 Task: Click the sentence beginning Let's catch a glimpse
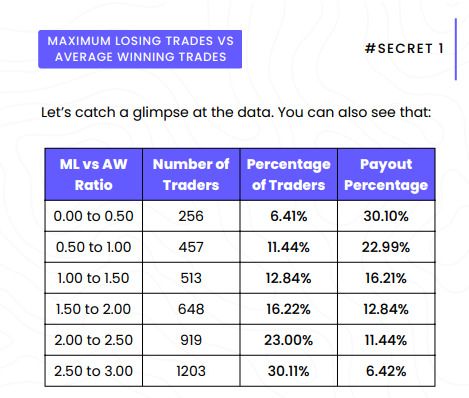pyautogui.click(x=236, y=113)
